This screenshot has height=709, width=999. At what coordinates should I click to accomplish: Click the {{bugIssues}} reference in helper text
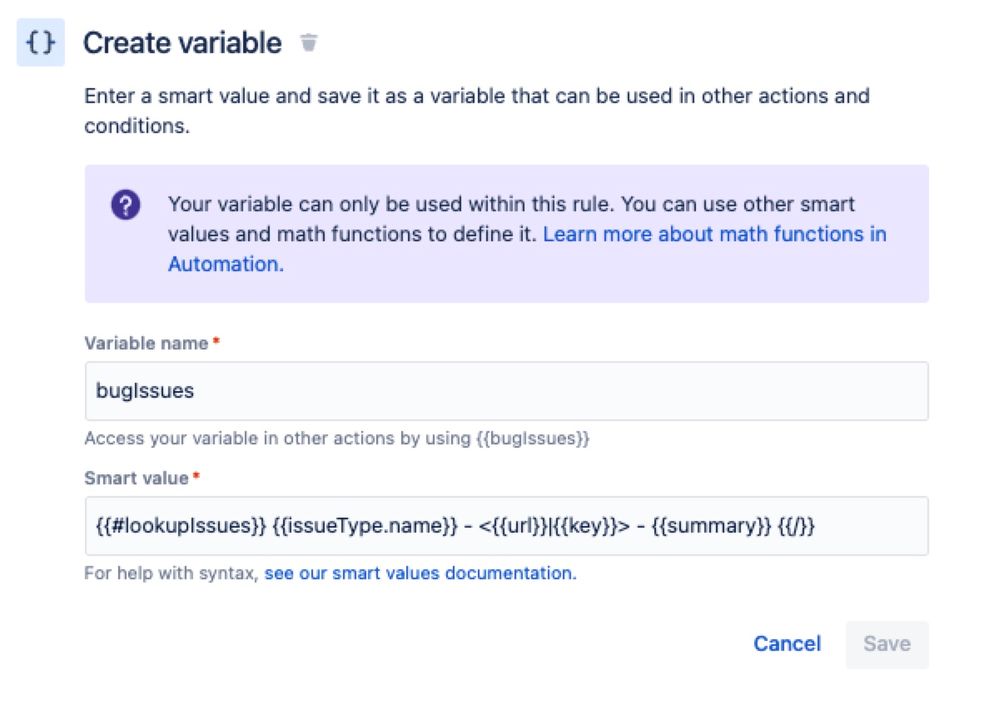pyautogui.click(x=533, y=438)
